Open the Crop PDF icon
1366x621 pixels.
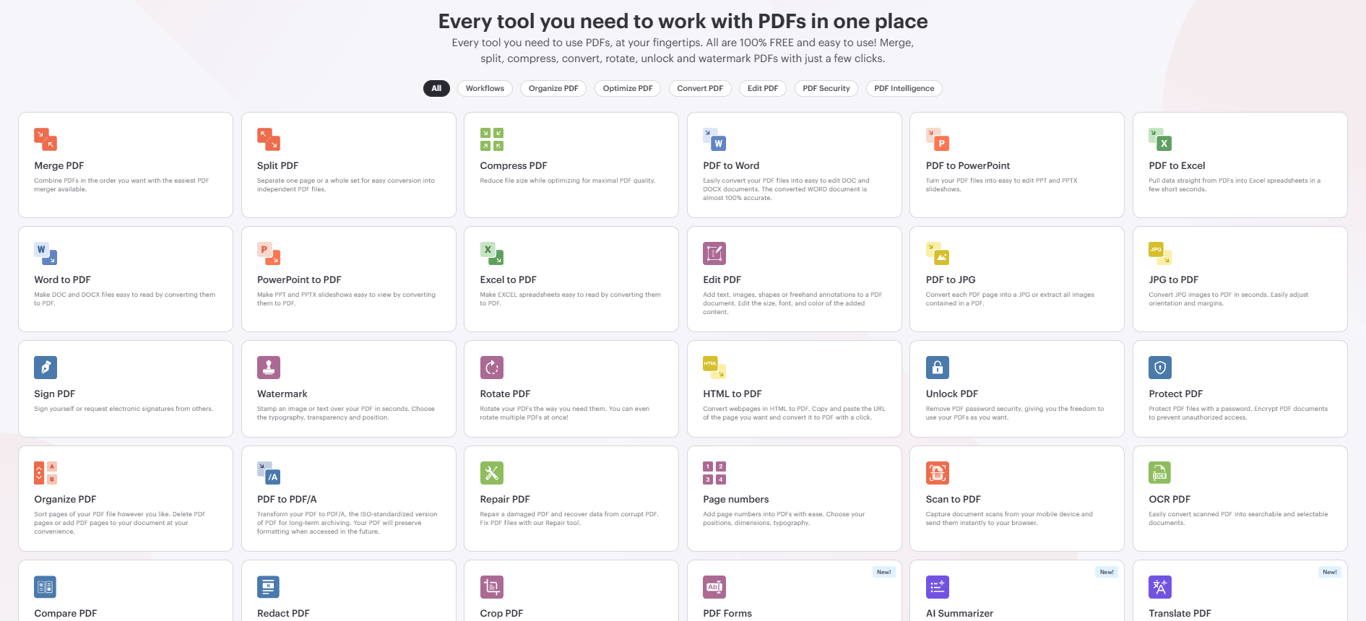[x=491, y=586]
